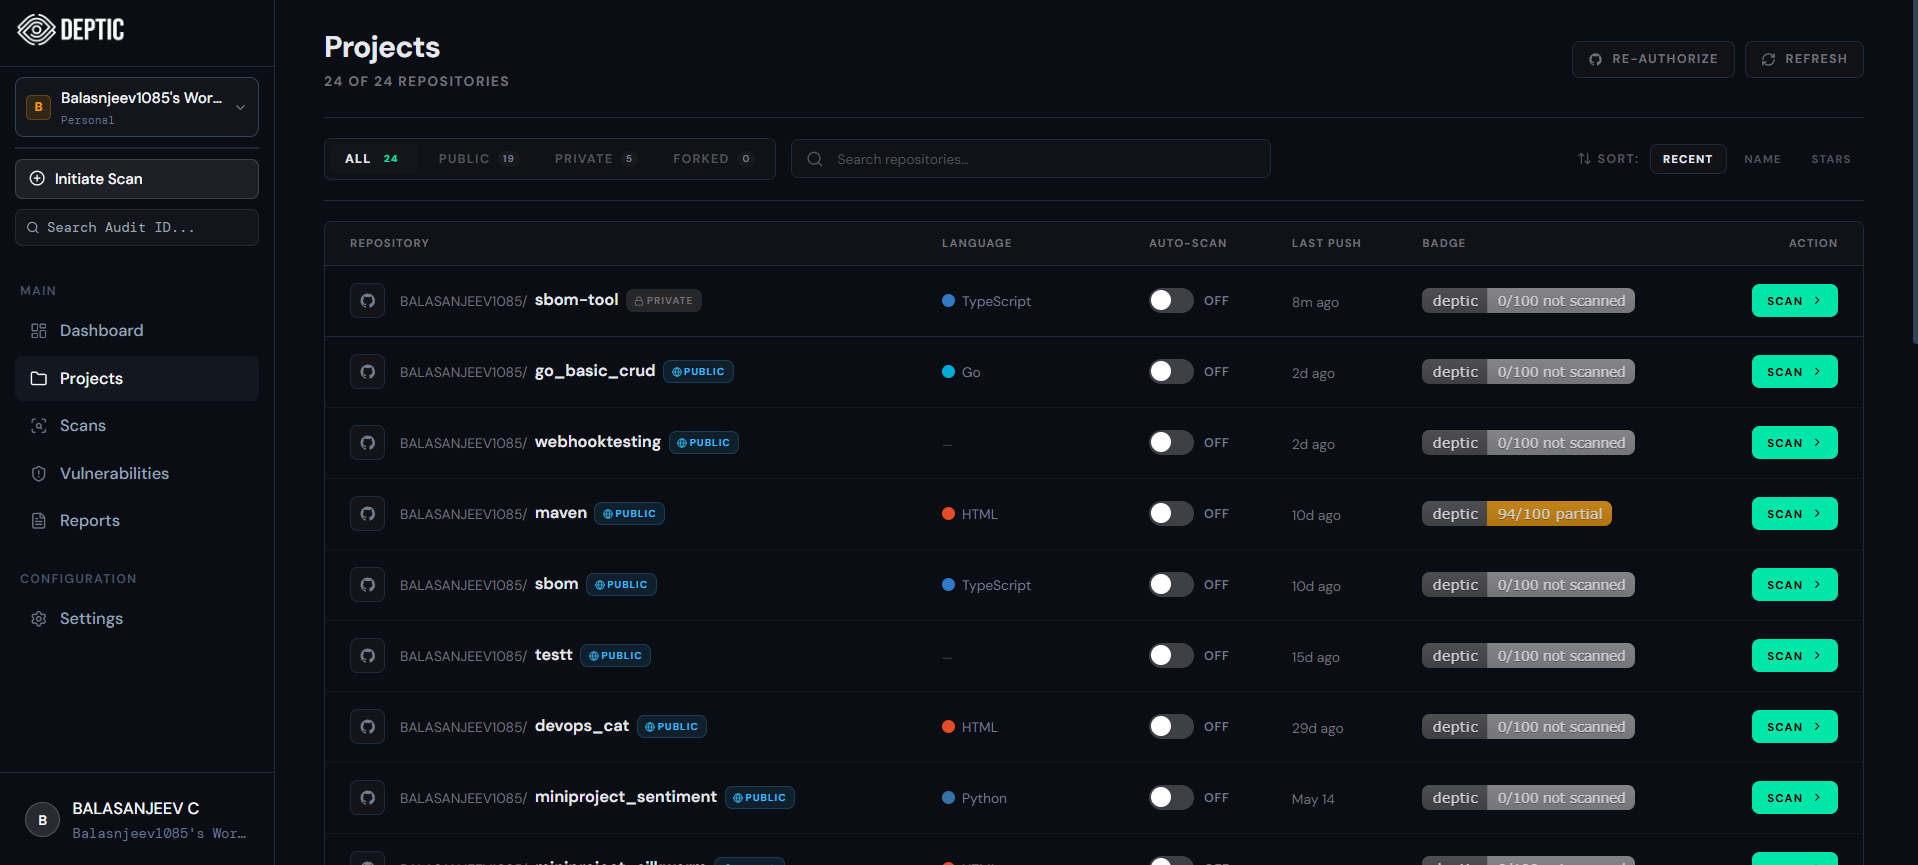Open the Vulnerabilities shield icon
This screenshot has width=1918, height=865.
39,474
